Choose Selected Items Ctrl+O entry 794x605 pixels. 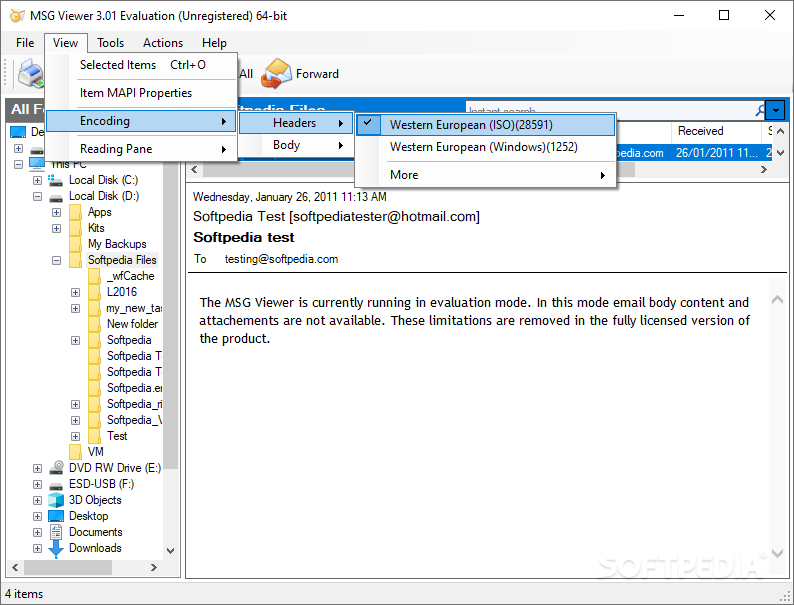pos(141,65)
